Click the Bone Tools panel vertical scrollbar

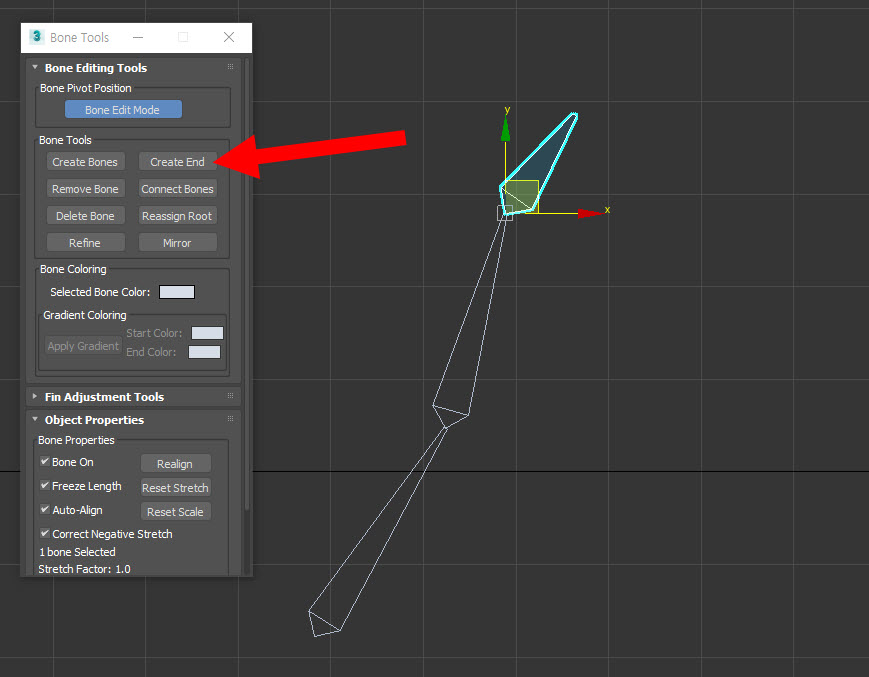pos(247,283)
